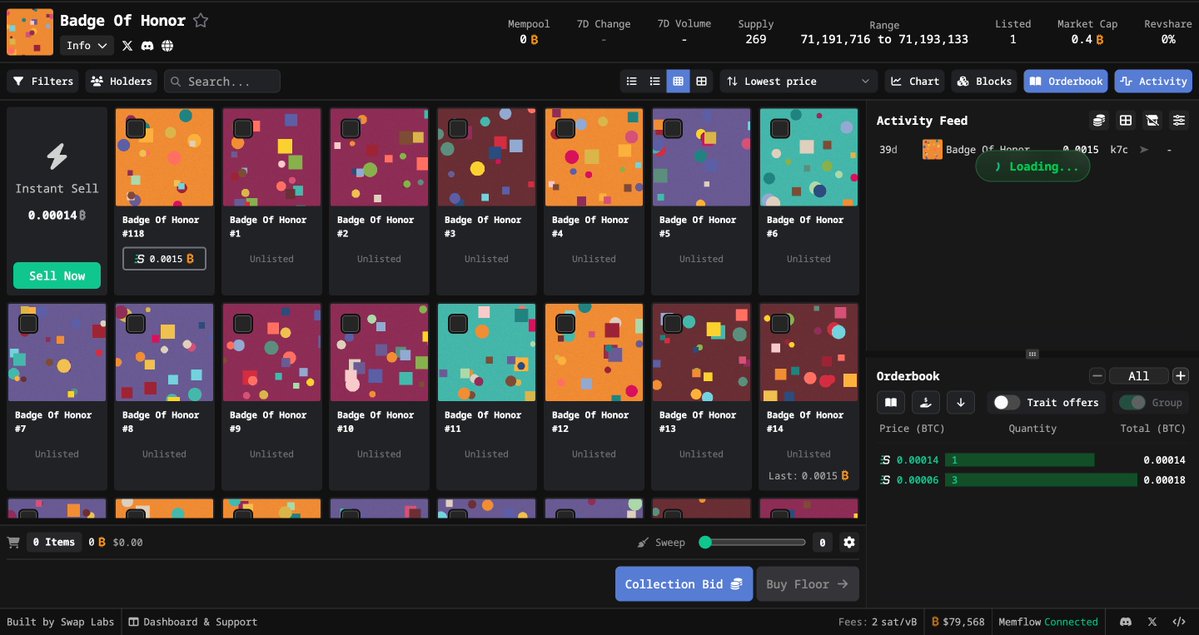The height and width of the screenshot is (635, 1199).
Task: Click the Buy Floor button
Action: click(x=807, y=584)
